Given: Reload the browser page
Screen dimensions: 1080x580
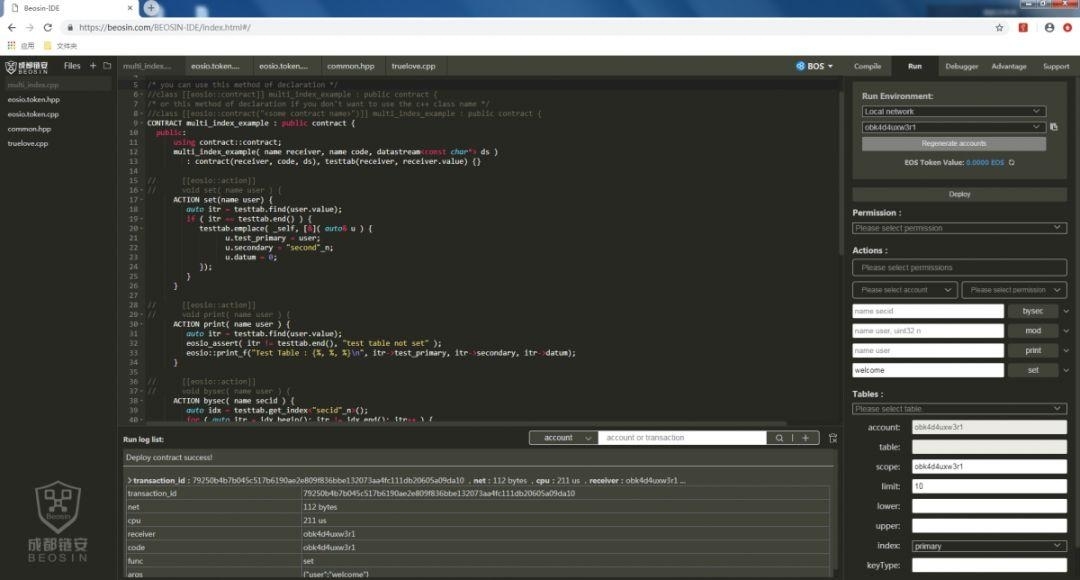Looking at the screenshot, I should [x=48, y=28].
